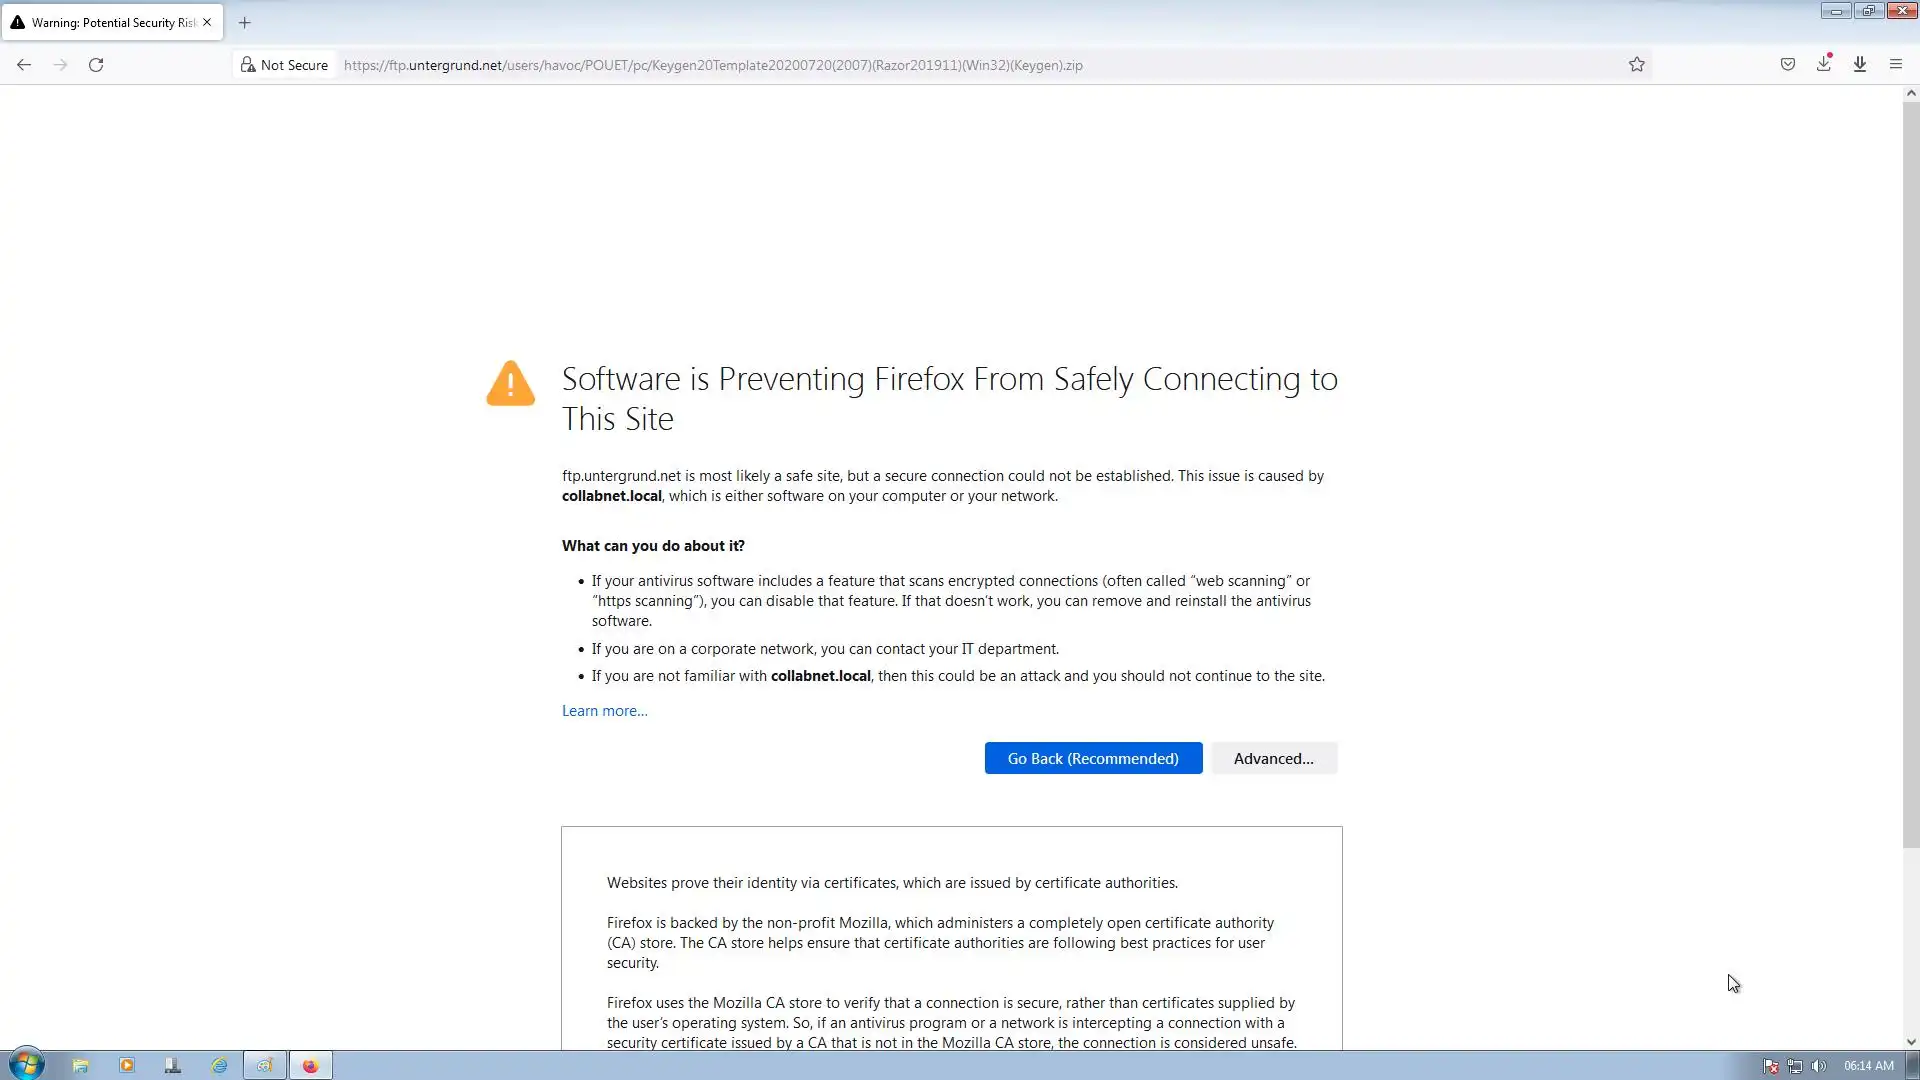1920x1080 pixels.
Task: Reload the current page
Action: click(96, 65)
